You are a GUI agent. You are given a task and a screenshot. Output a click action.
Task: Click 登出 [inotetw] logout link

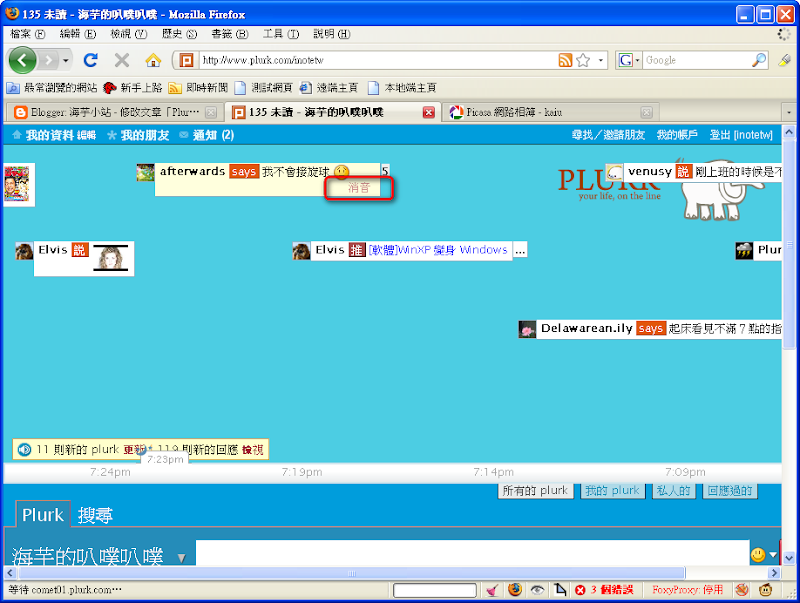pos(741,135)
